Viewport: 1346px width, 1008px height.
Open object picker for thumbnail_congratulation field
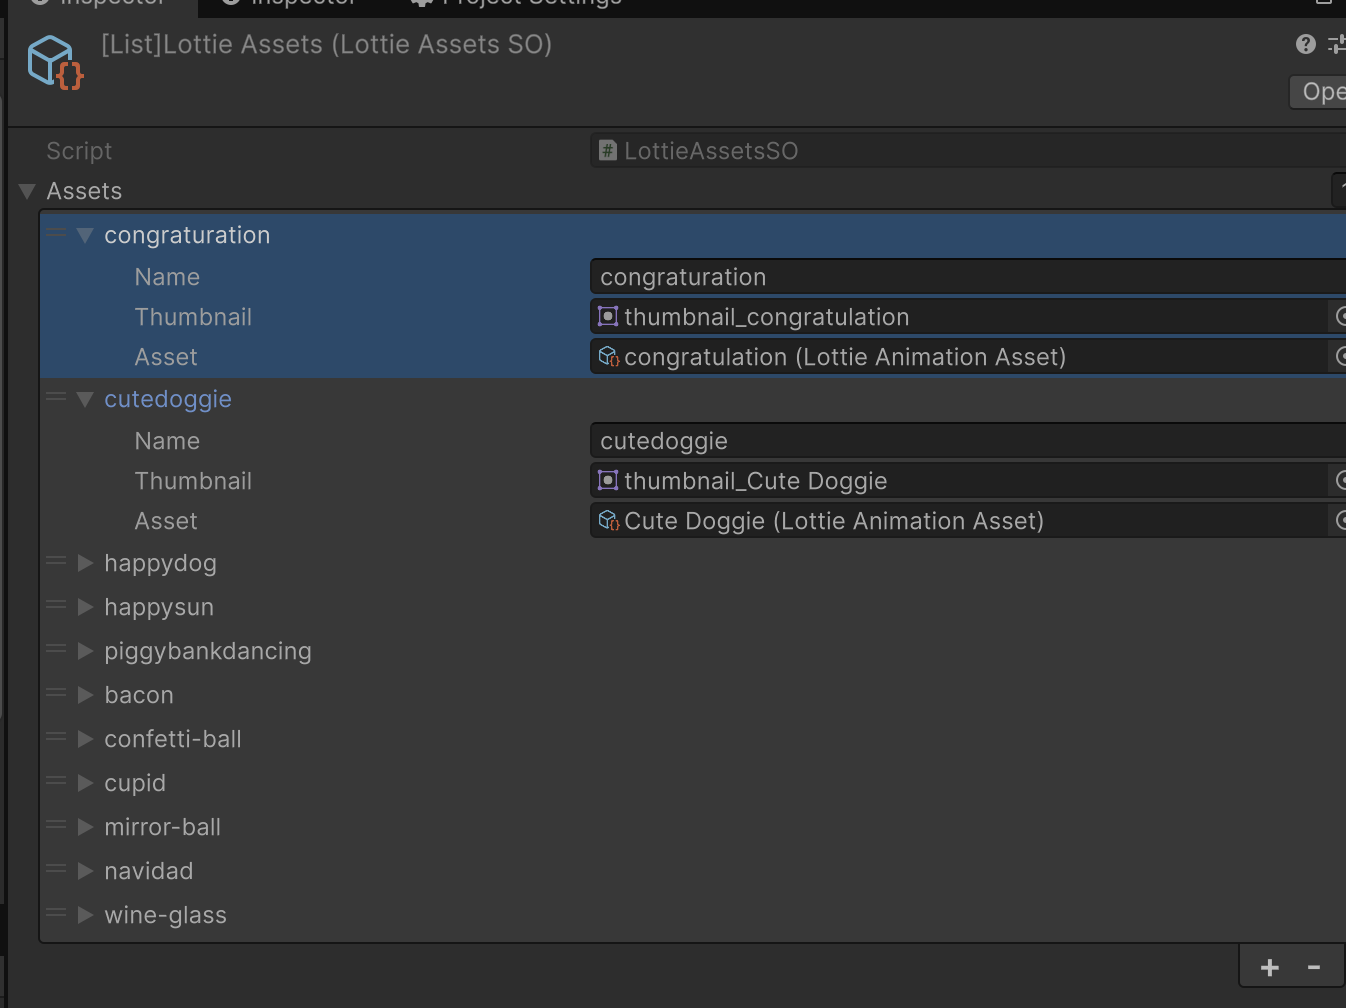pyautogui.click(x=1339, y=317)
